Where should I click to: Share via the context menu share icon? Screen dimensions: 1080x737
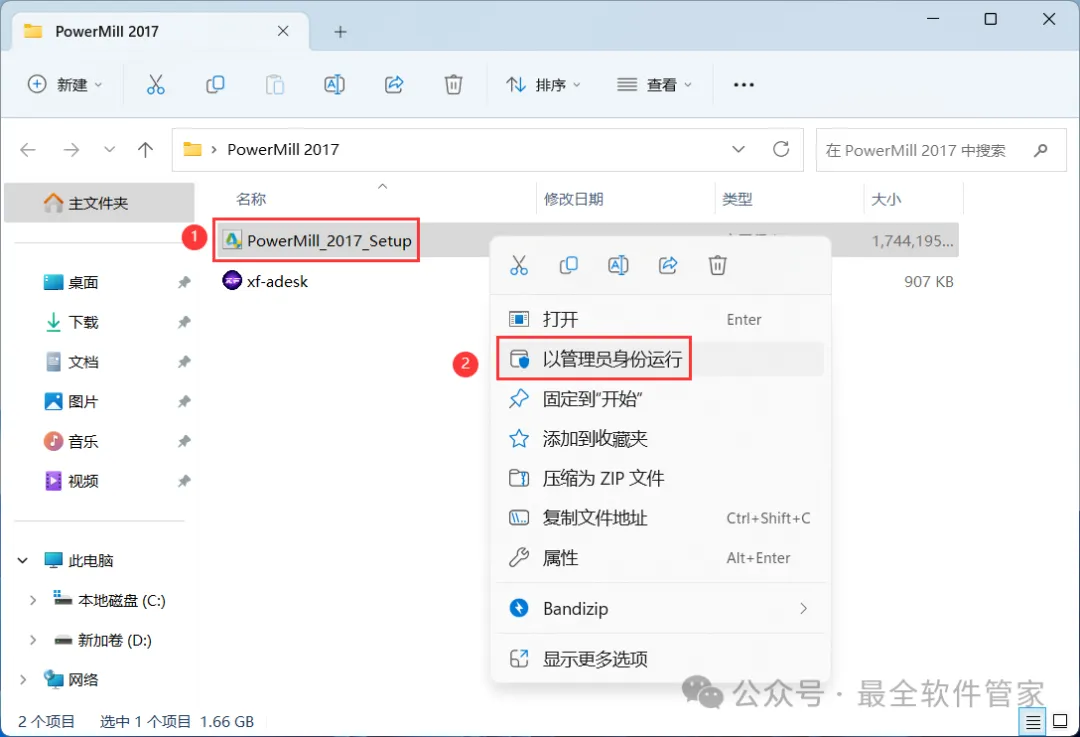(x=668, y=265)
